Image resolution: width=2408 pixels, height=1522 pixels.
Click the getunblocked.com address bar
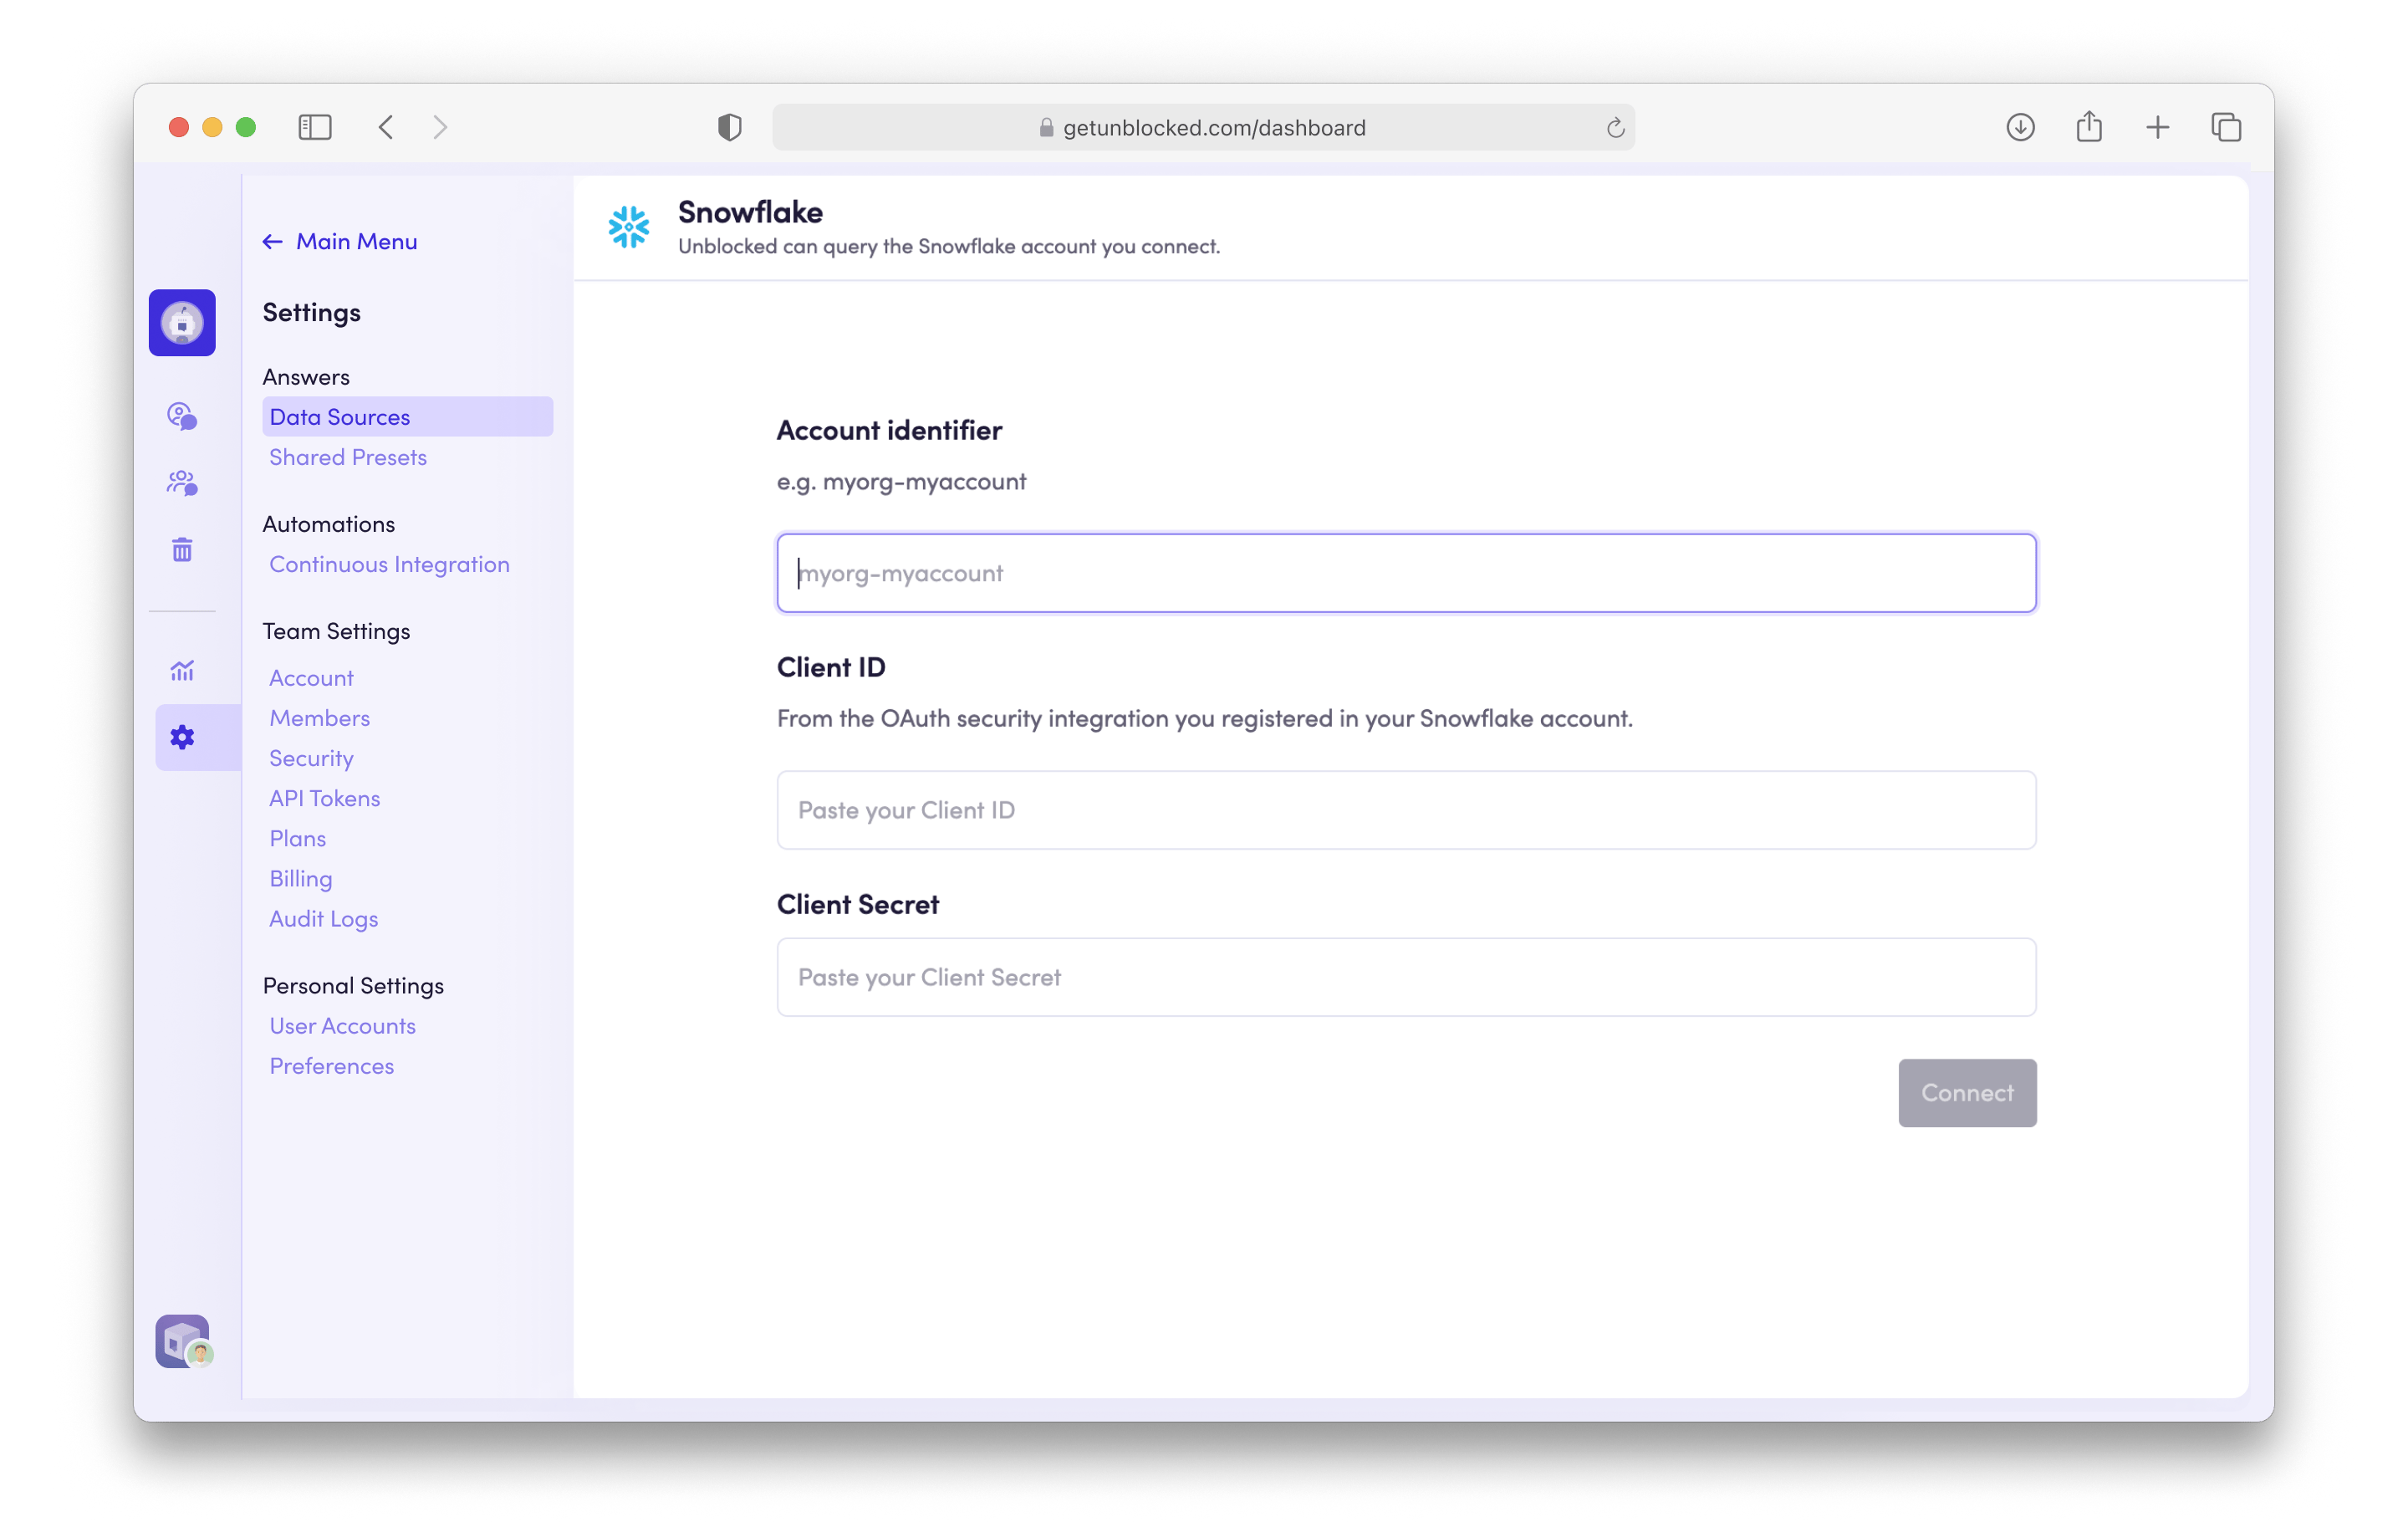coord(1203,127)
